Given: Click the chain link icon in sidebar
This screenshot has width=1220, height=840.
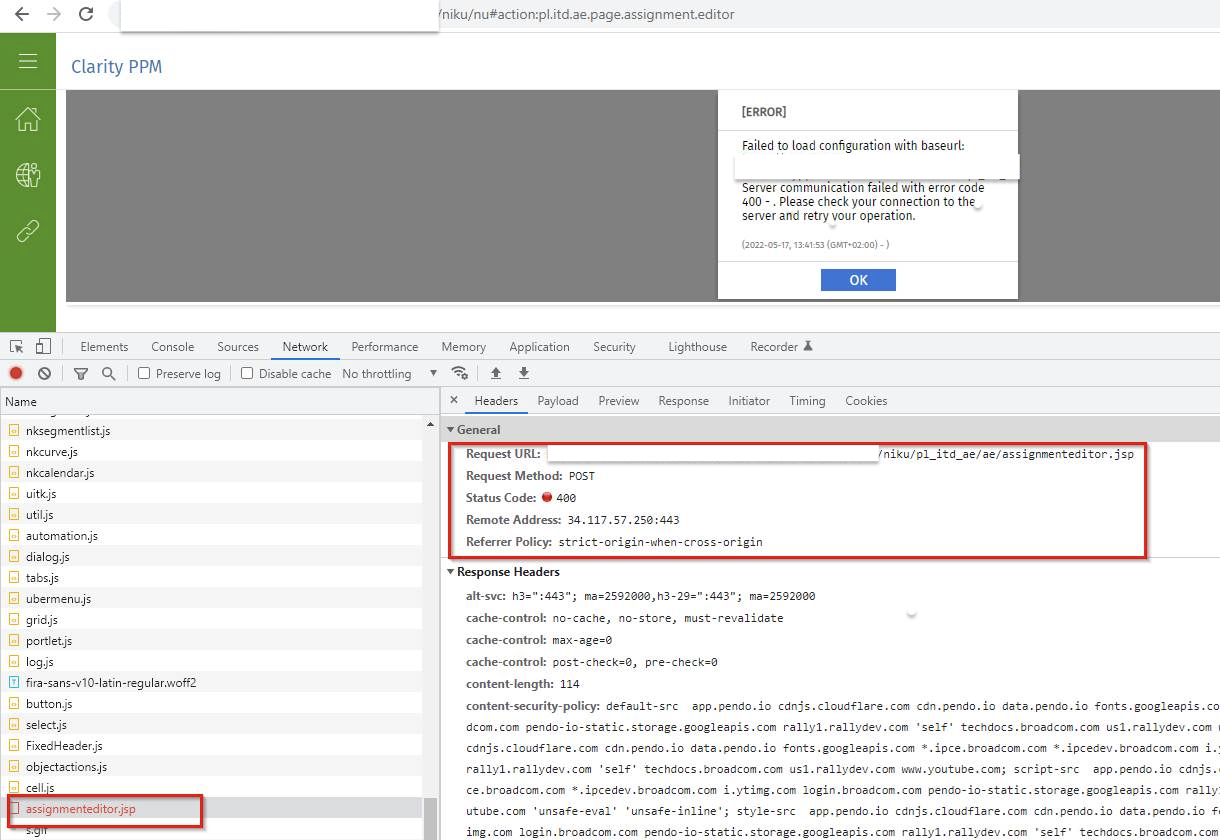Looking at the screenshot, I should click(x=28, y=232).
